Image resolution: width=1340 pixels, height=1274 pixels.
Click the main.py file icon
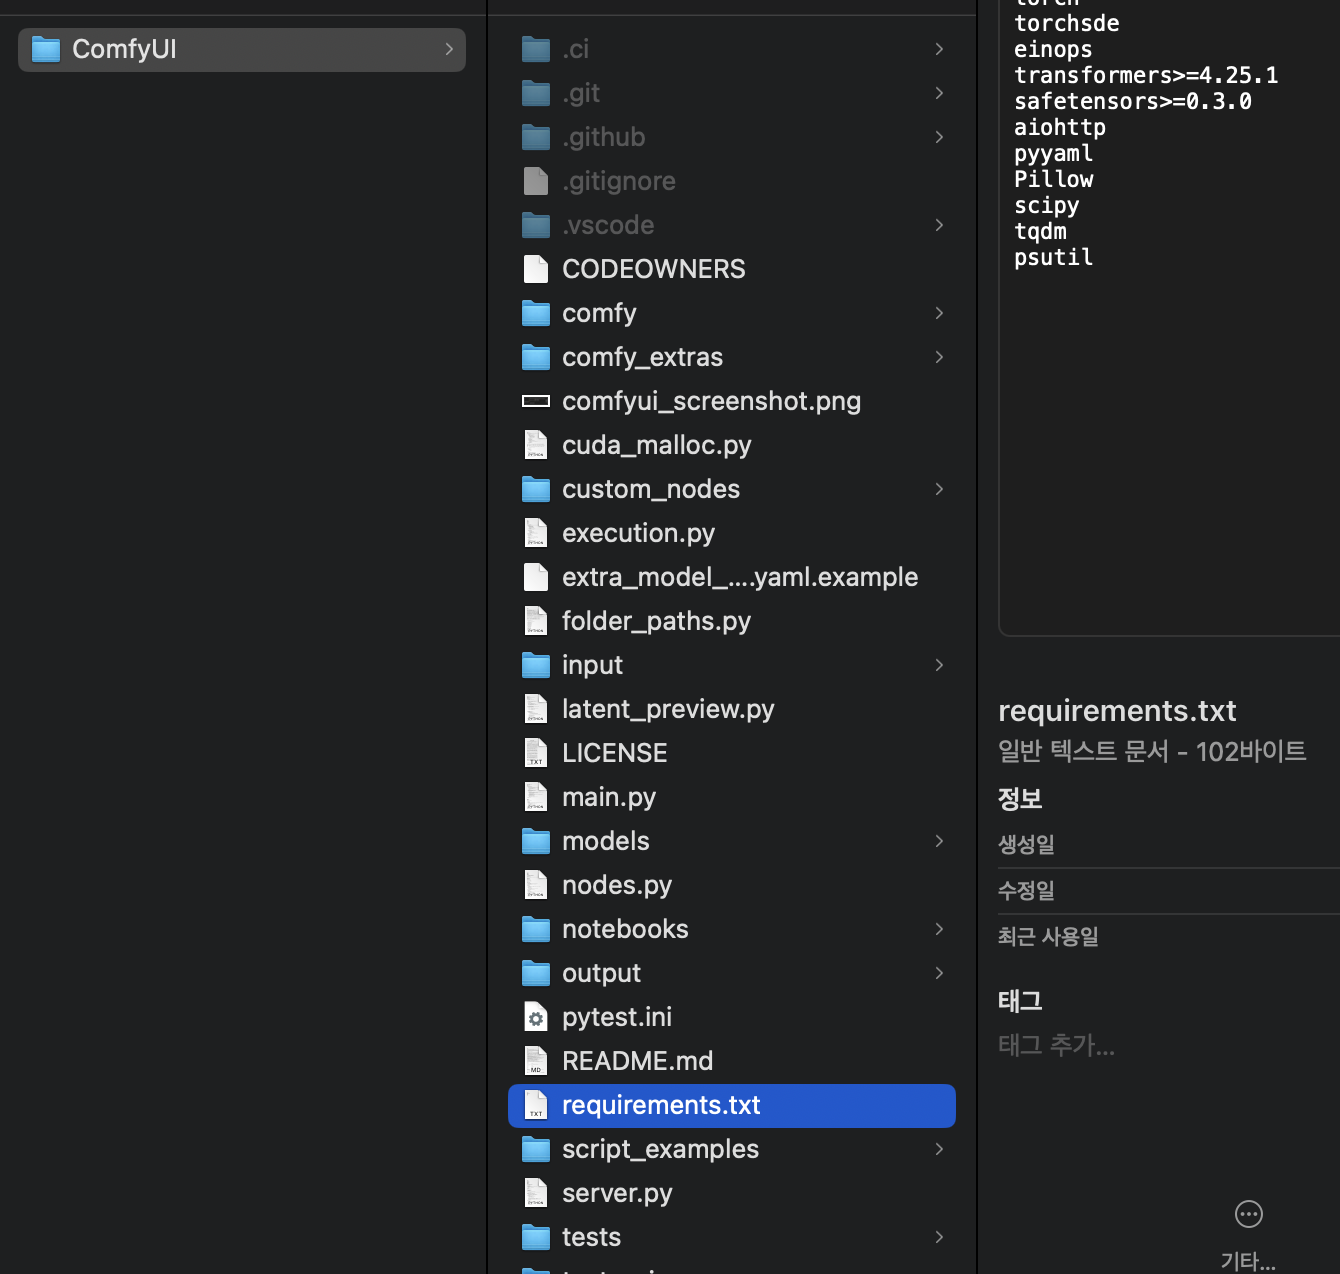point(536,797)
